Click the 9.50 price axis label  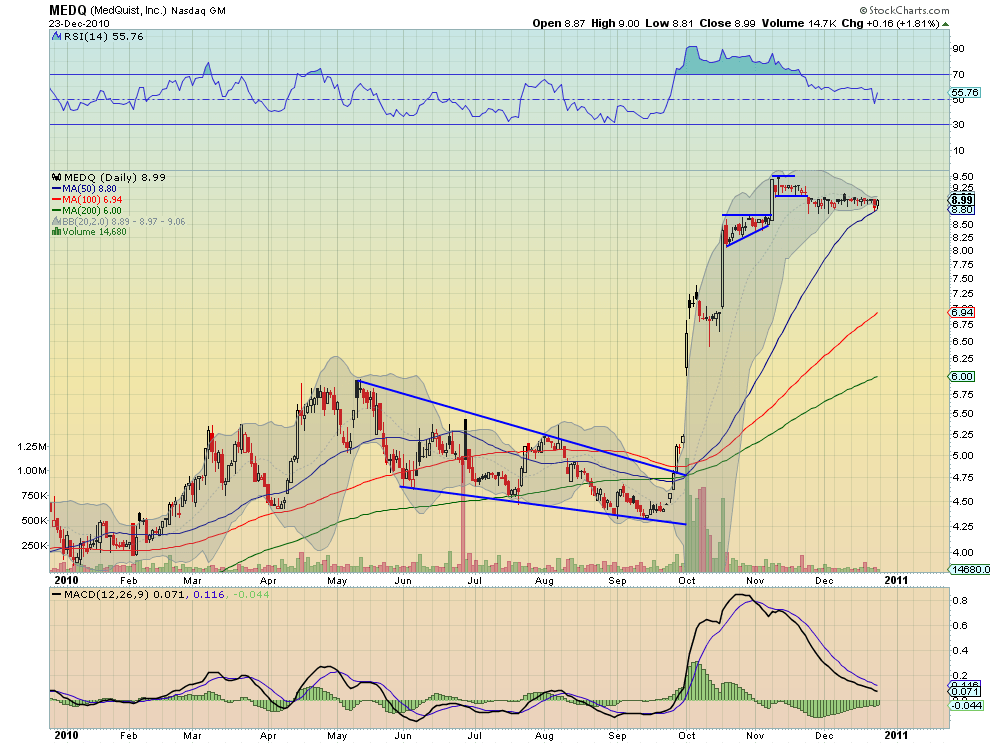tap(962, 177)
